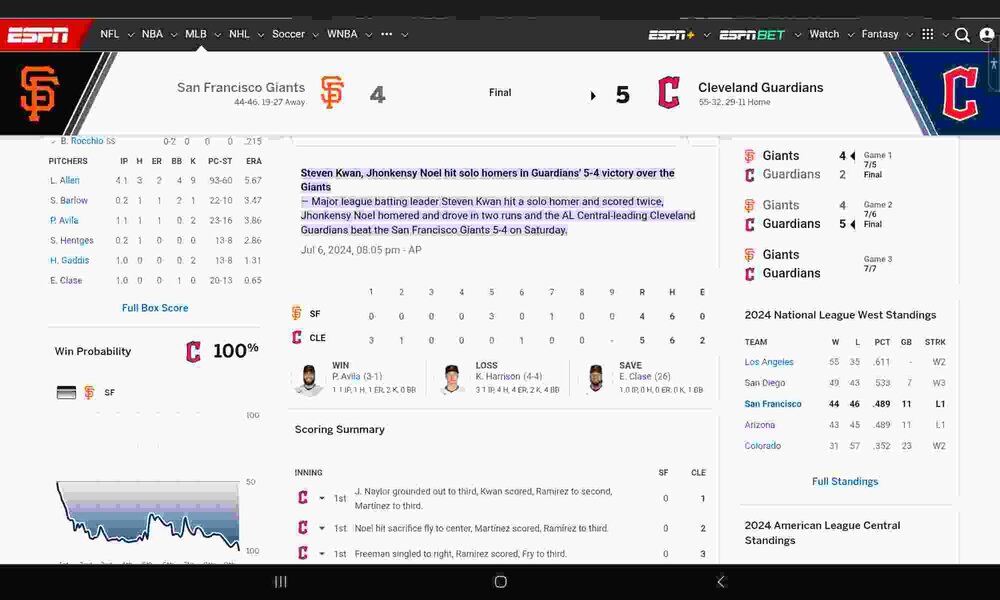Open the ESPN home logo
This screenshot has width=1000, height=600.
38,34
